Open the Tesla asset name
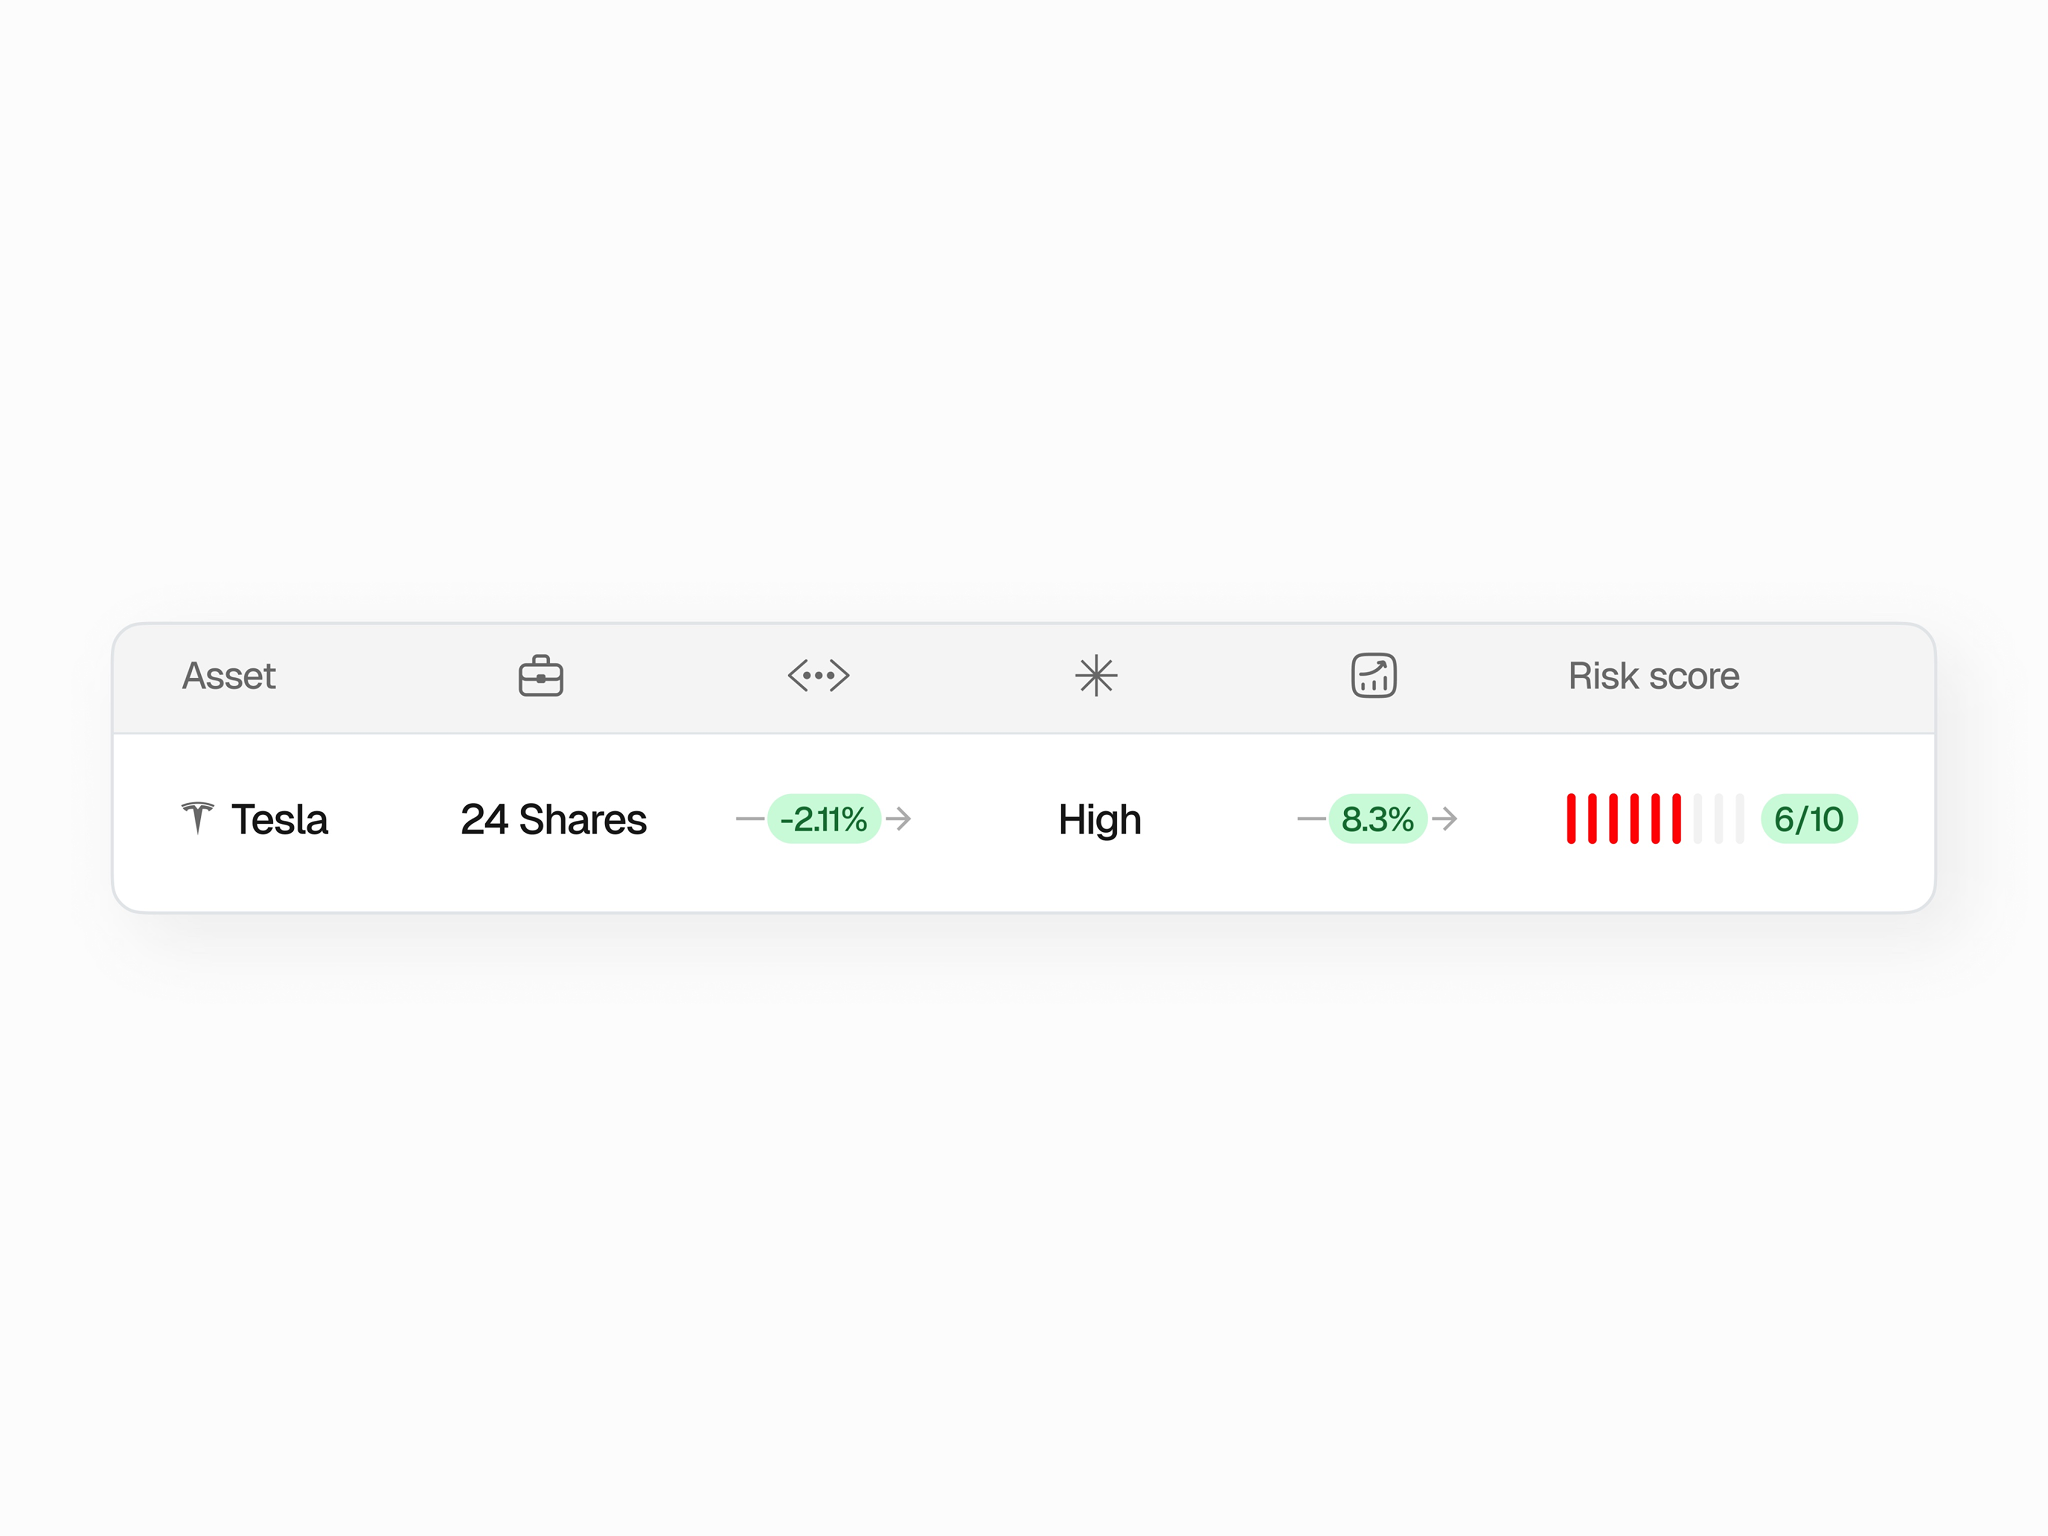2048x1536 pixels. coord(280,819)
